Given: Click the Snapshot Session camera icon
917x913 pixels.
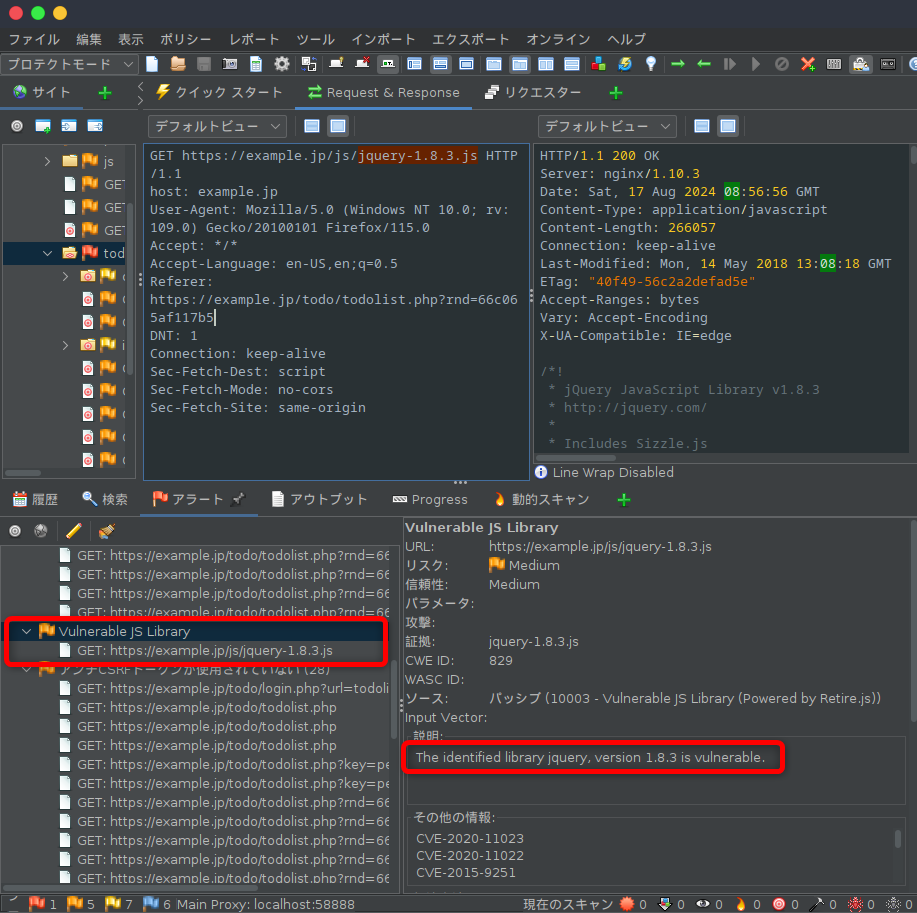Looking at the screenshot, I should pyautogui.click(x=230, y=64).
